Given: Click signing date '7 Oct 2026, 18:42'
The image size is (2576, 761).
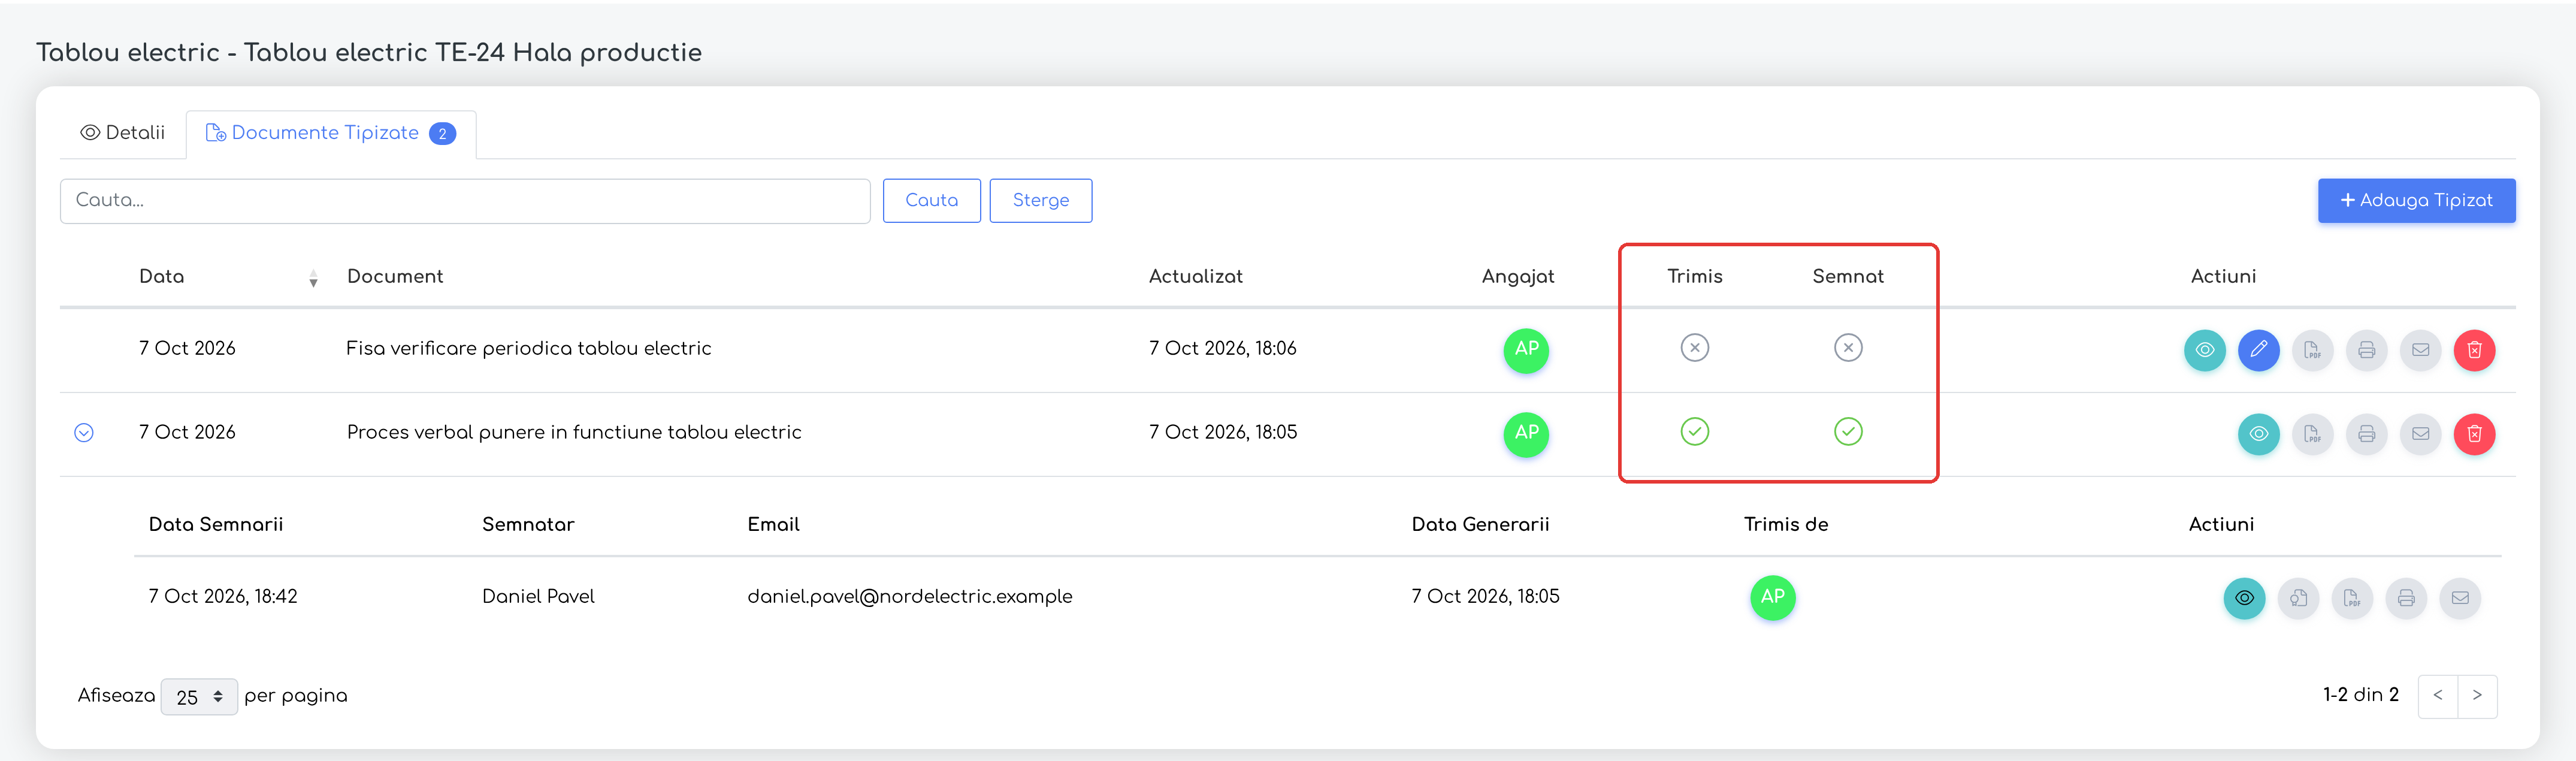Looking at the screenshot, I should coord(223,597).
